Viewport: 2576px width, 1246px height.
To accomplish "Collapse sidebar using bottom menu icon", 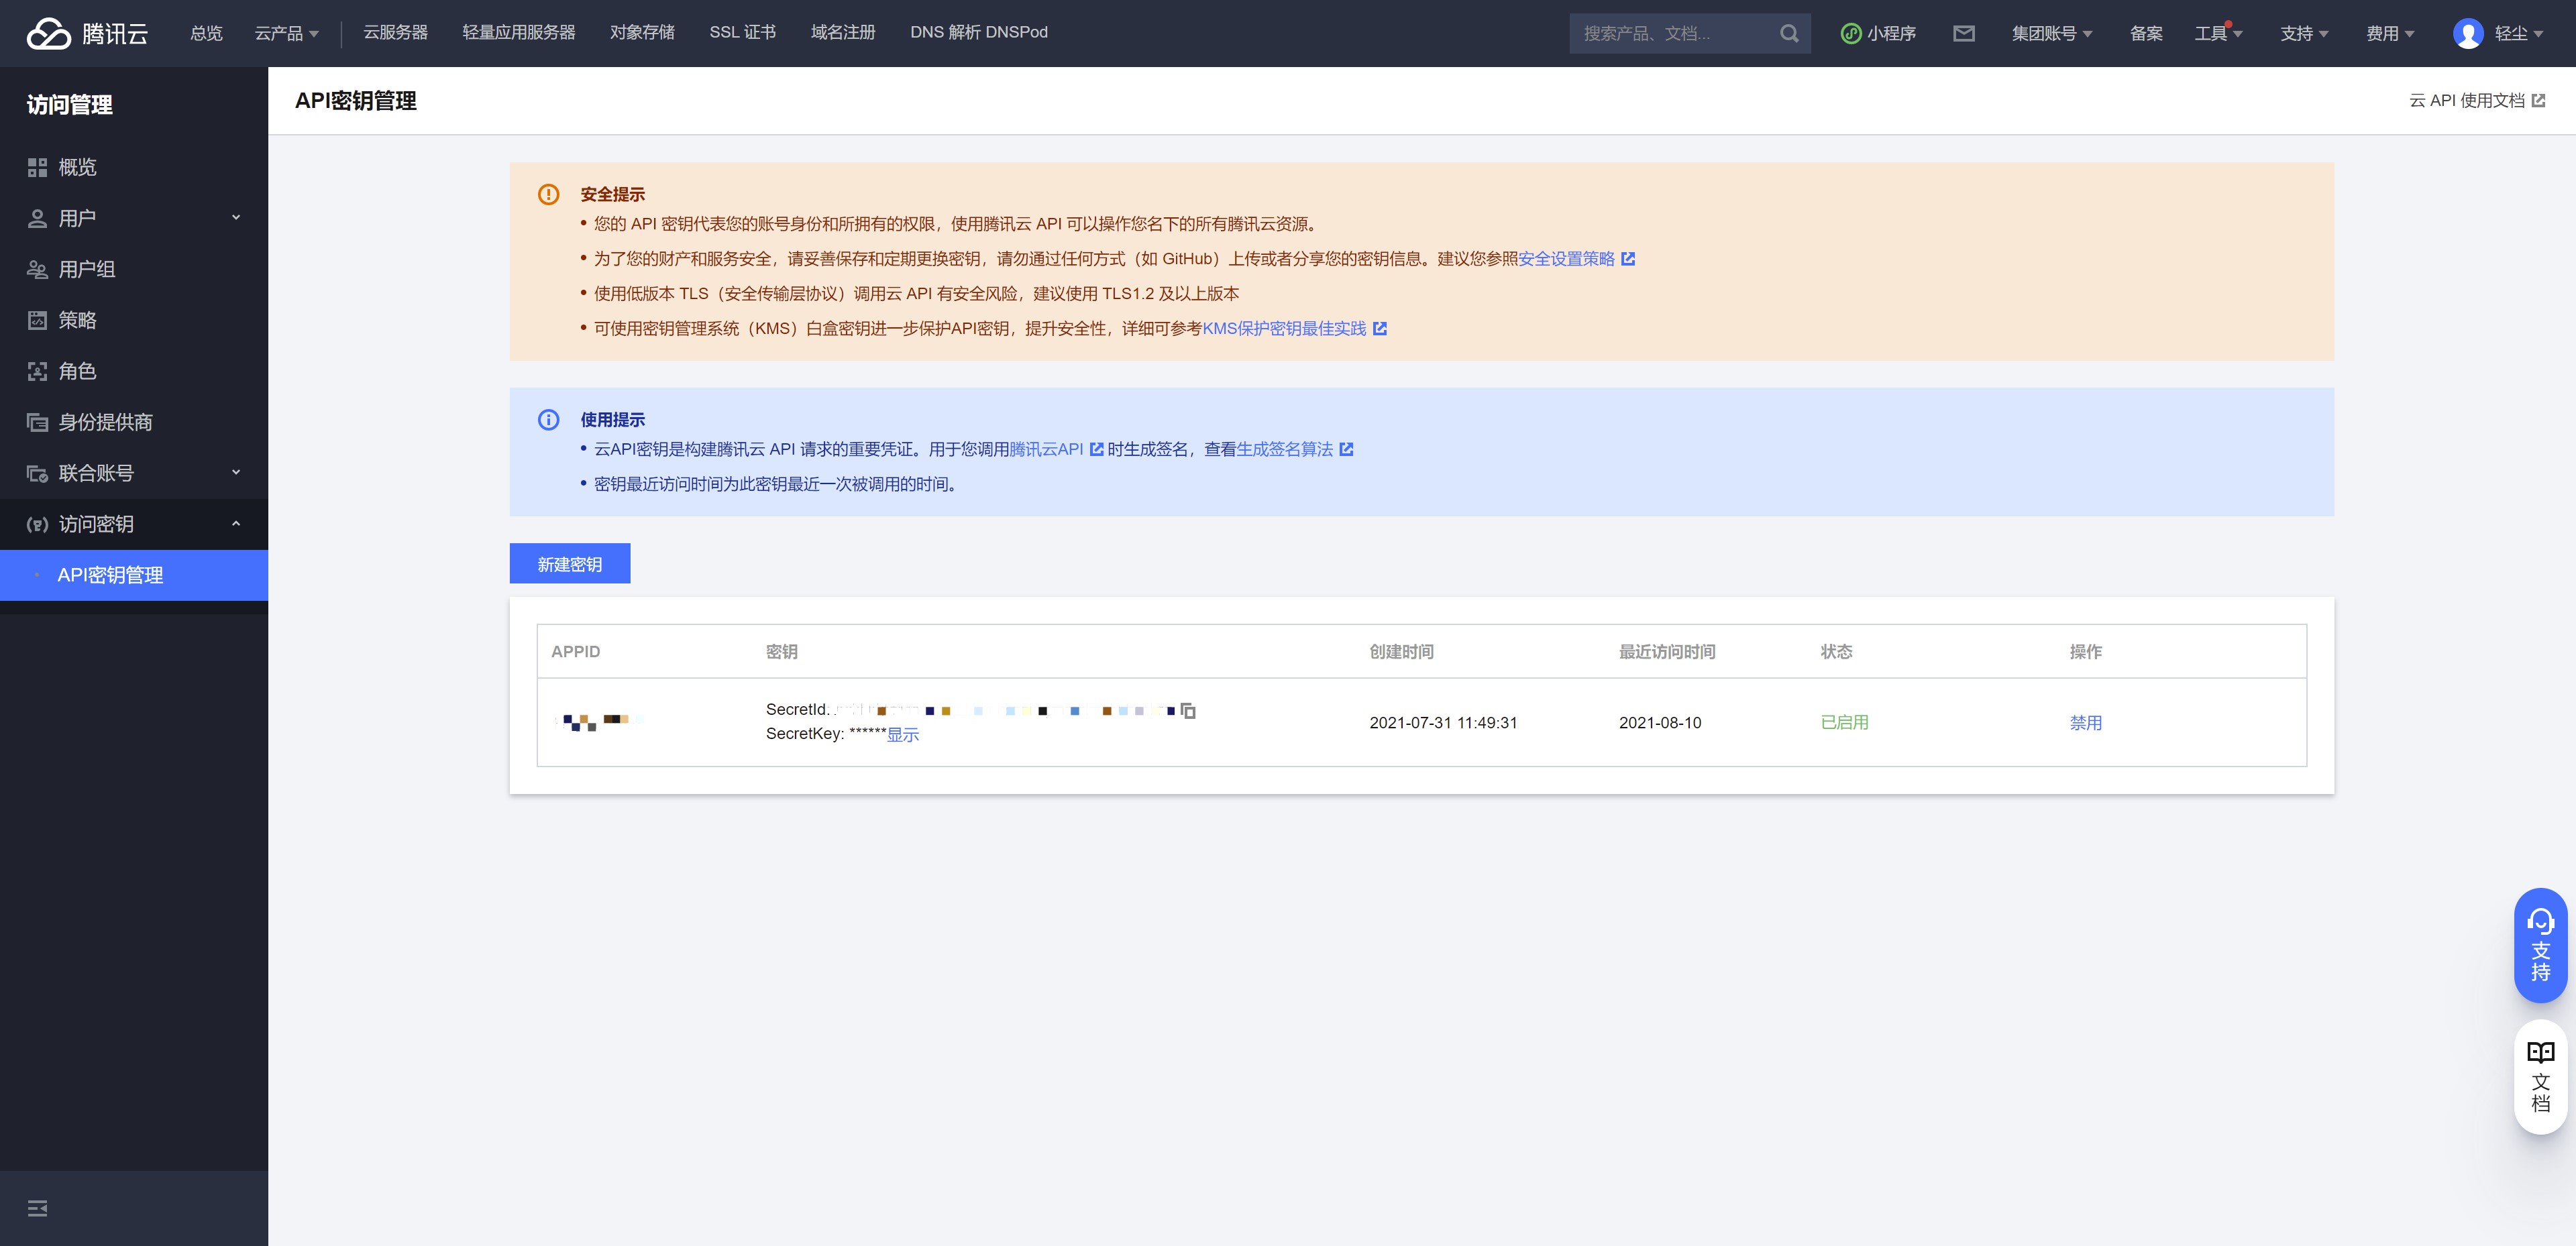I will coord(37,1208).
